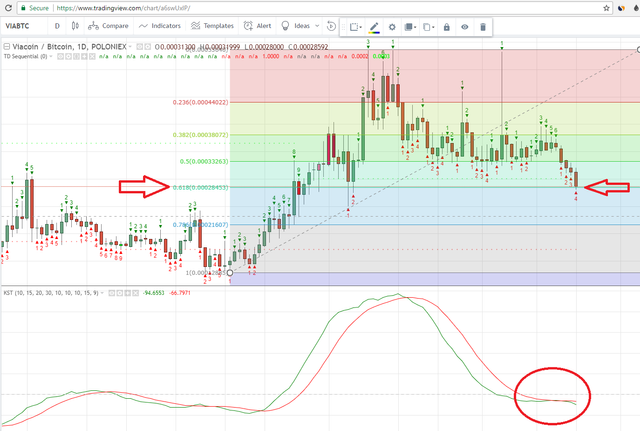Click the Indicators line icon

[143, 26]
